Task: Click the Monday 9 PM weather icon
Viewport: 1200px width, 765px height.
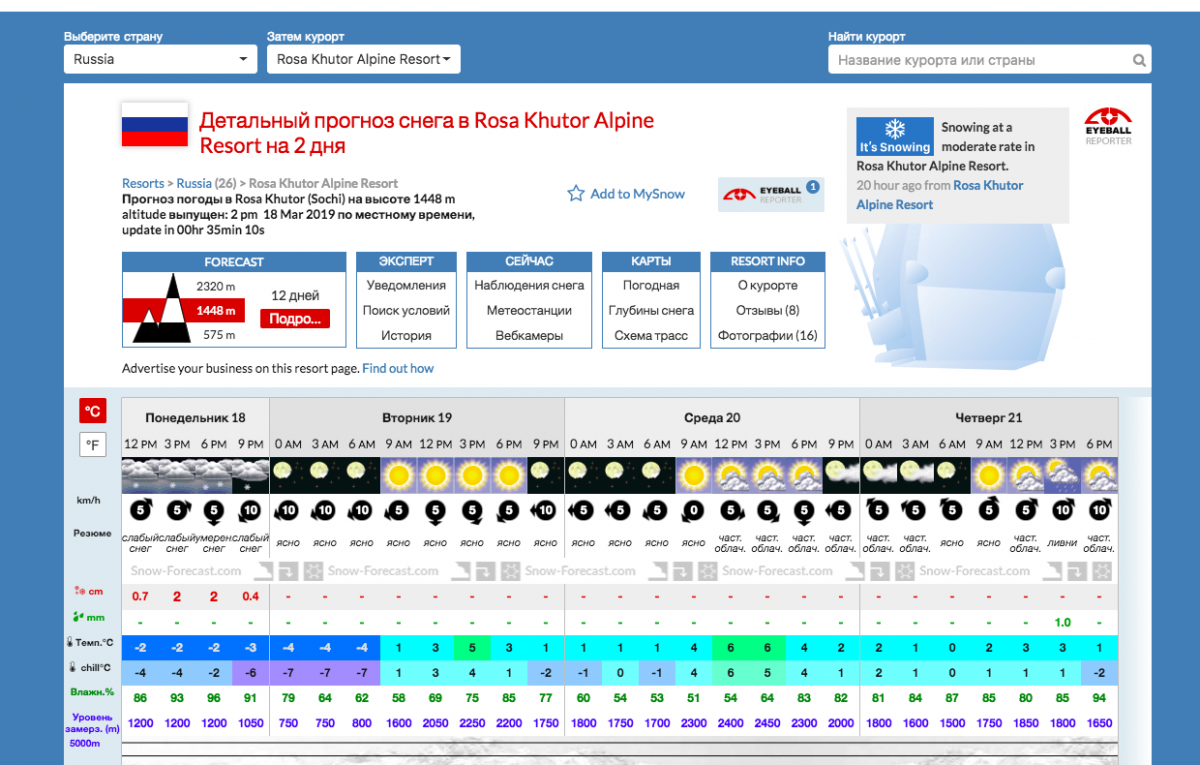Action: click(251, 475)
